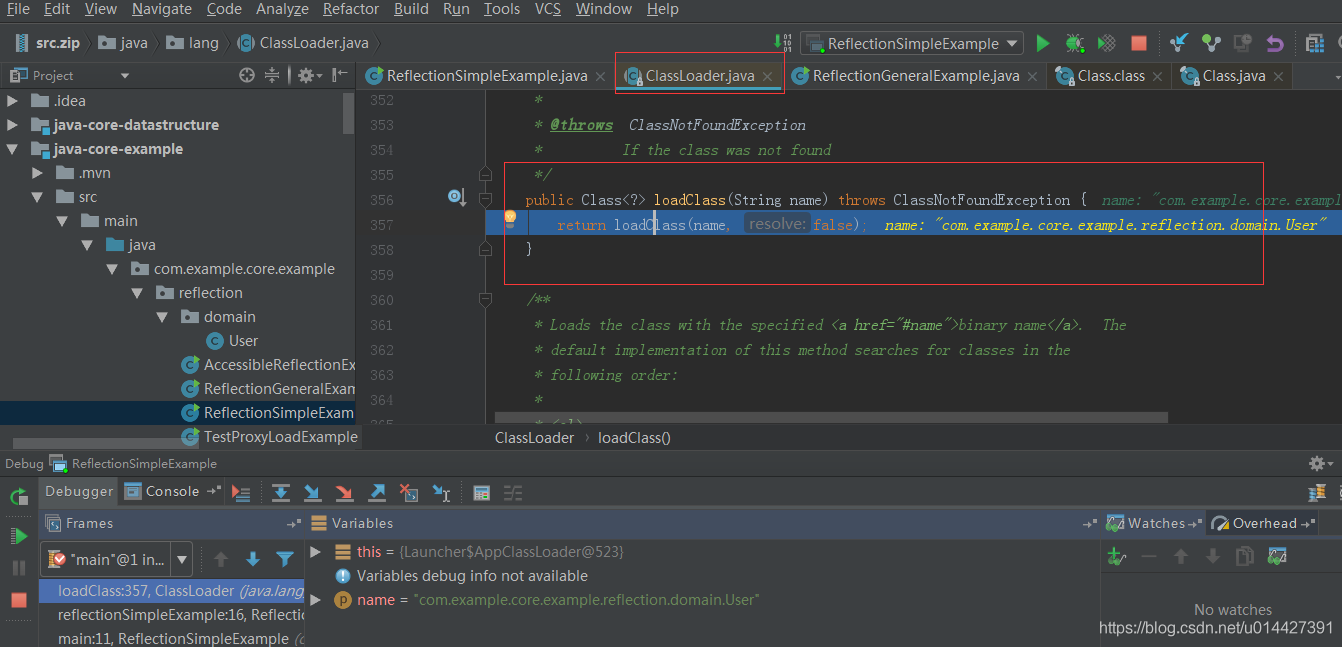Hide the Project tool window
The width and height of the screenshot is (1342, 647).
pyautogui.click(x=340, y=75)
